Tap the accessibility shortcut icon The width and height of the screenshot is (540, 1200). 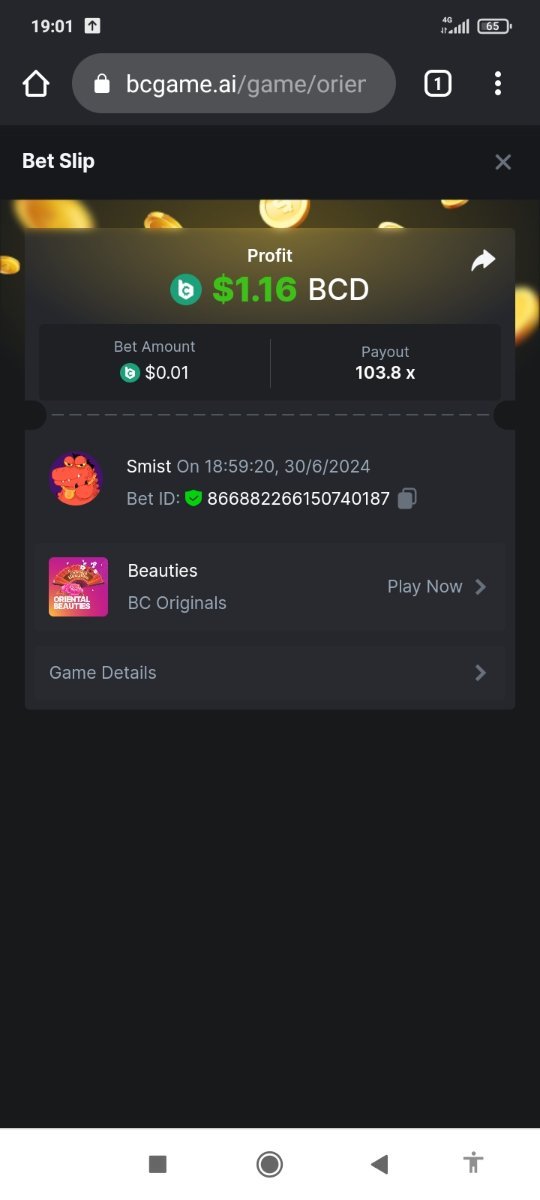(474, 1163)
